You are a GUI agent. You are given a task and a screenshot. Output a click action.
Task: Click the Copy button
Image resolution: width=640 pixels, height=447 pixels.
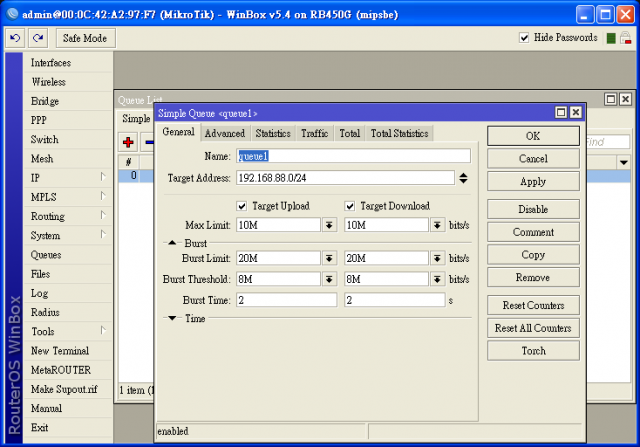tap(533, 255)
